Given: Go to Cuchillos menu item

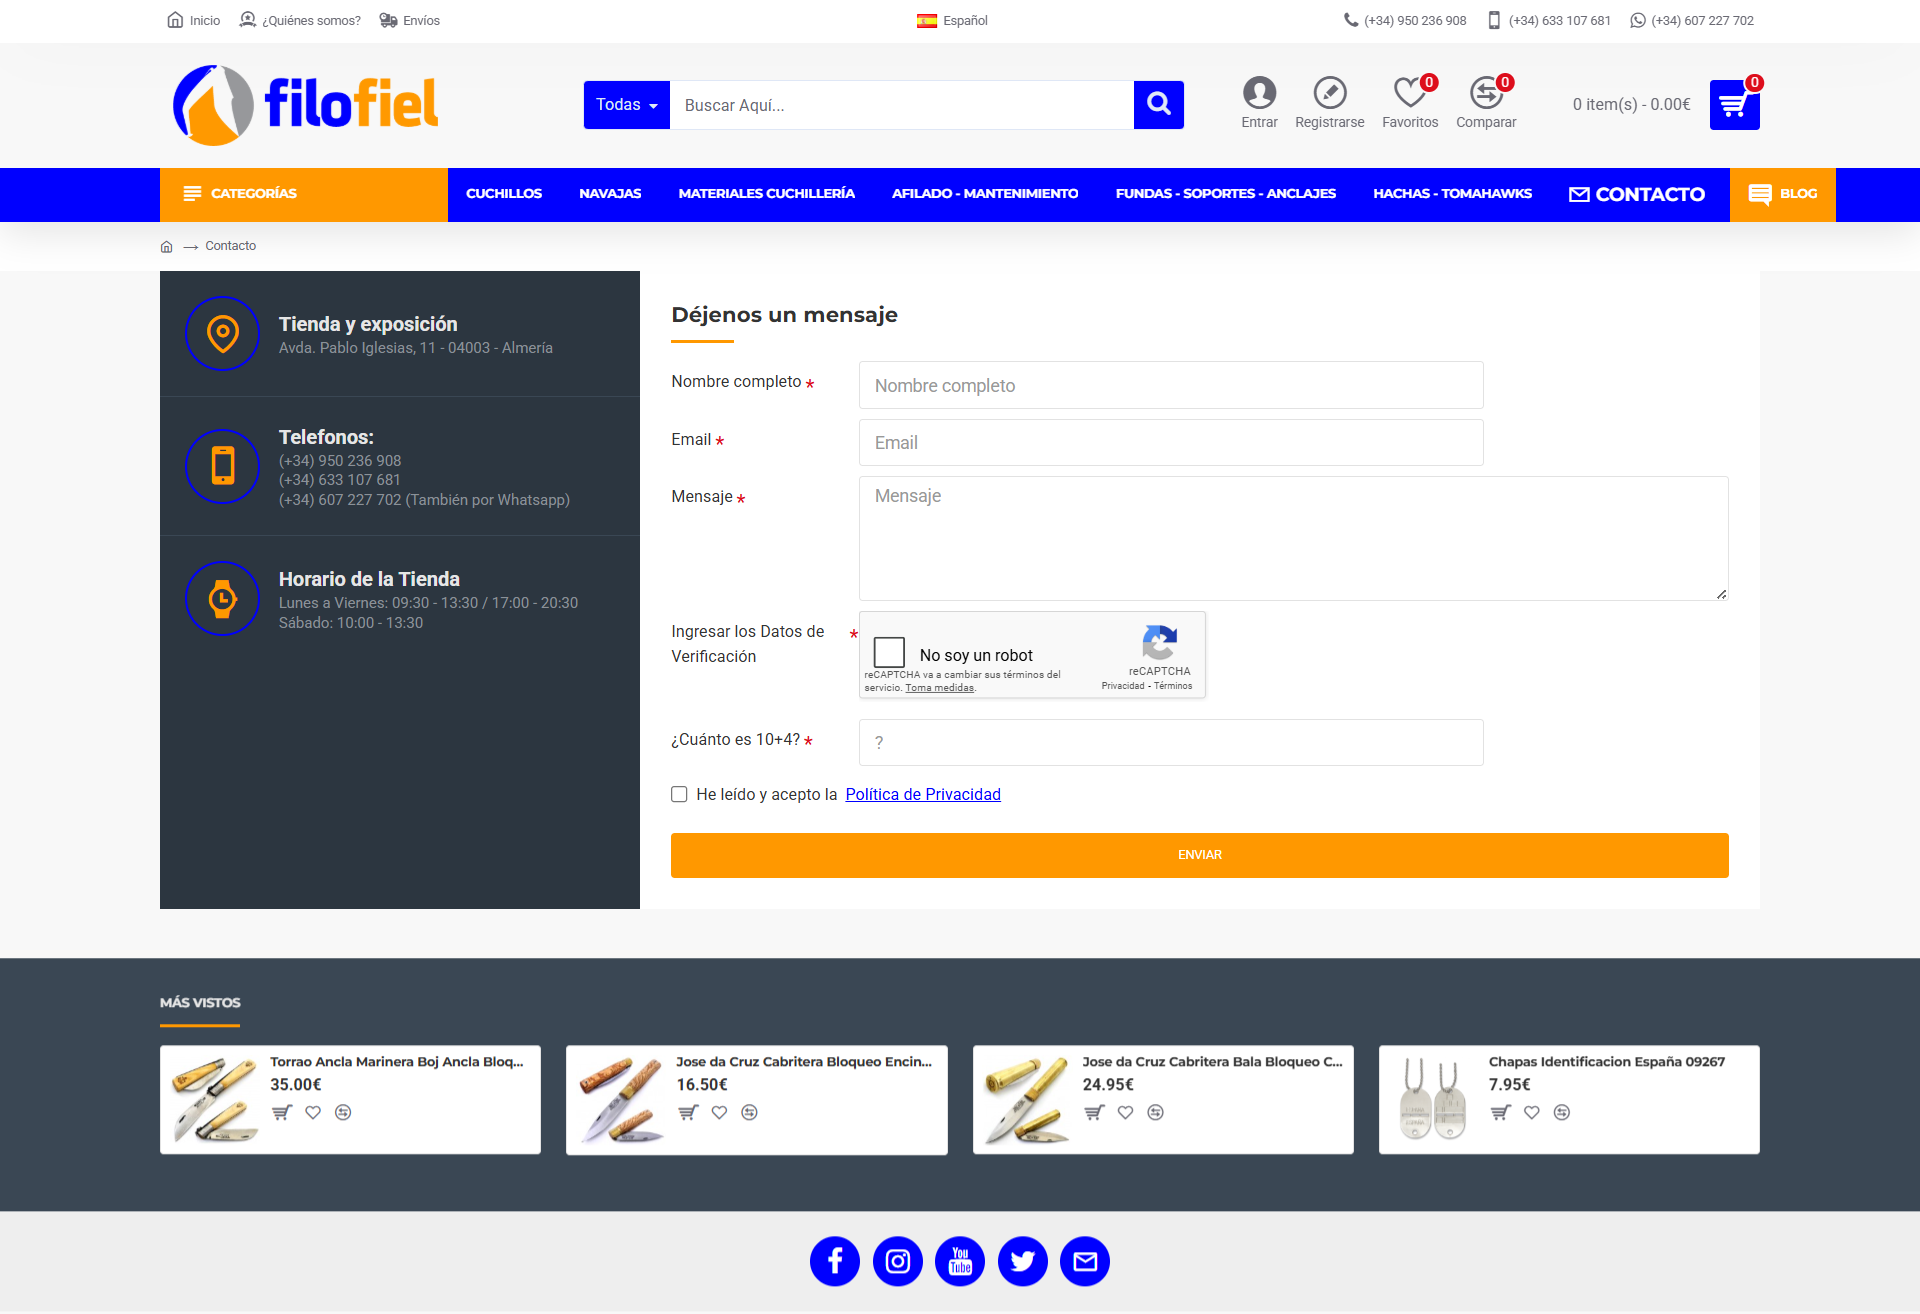Looking at the screenshot, I should coord(503,194).
